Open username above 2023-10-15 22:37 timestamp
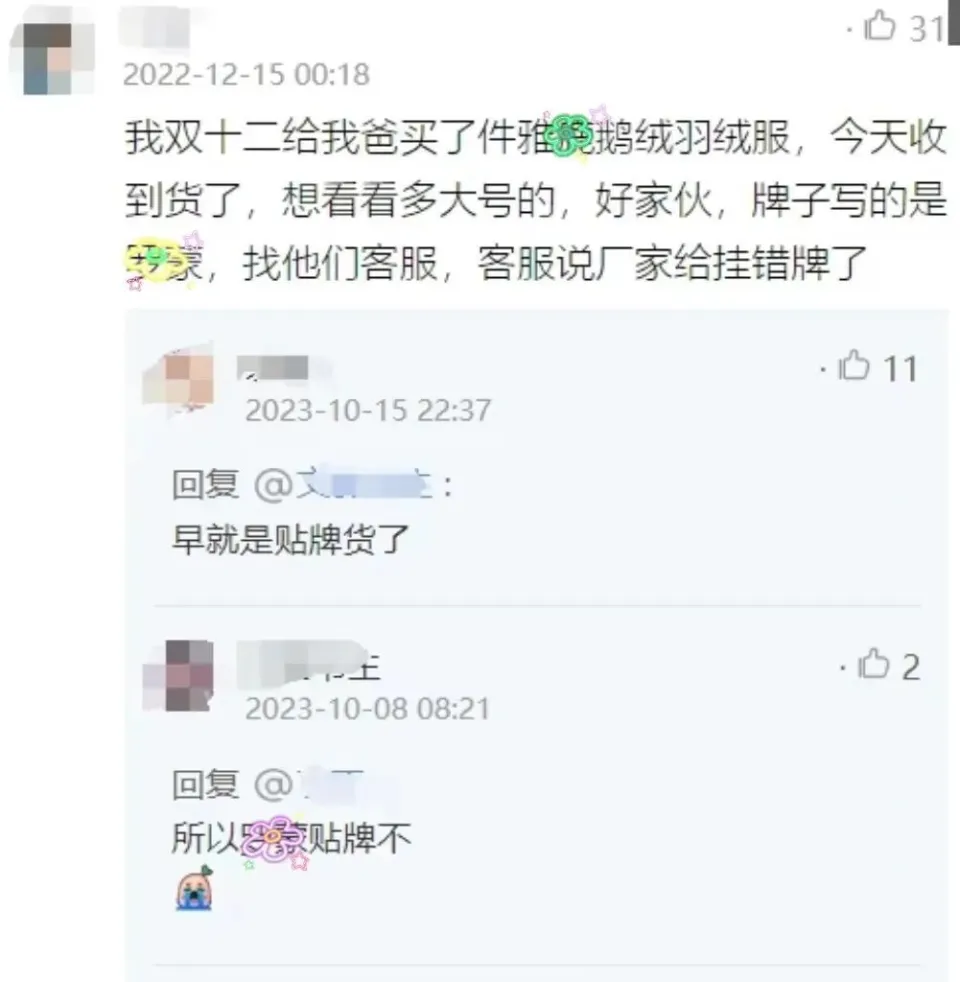 pos(282,368)
